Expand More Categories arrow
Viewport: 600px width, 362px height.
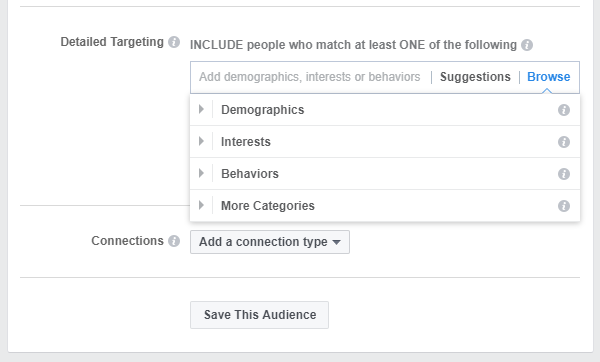[x=201, y=205]
